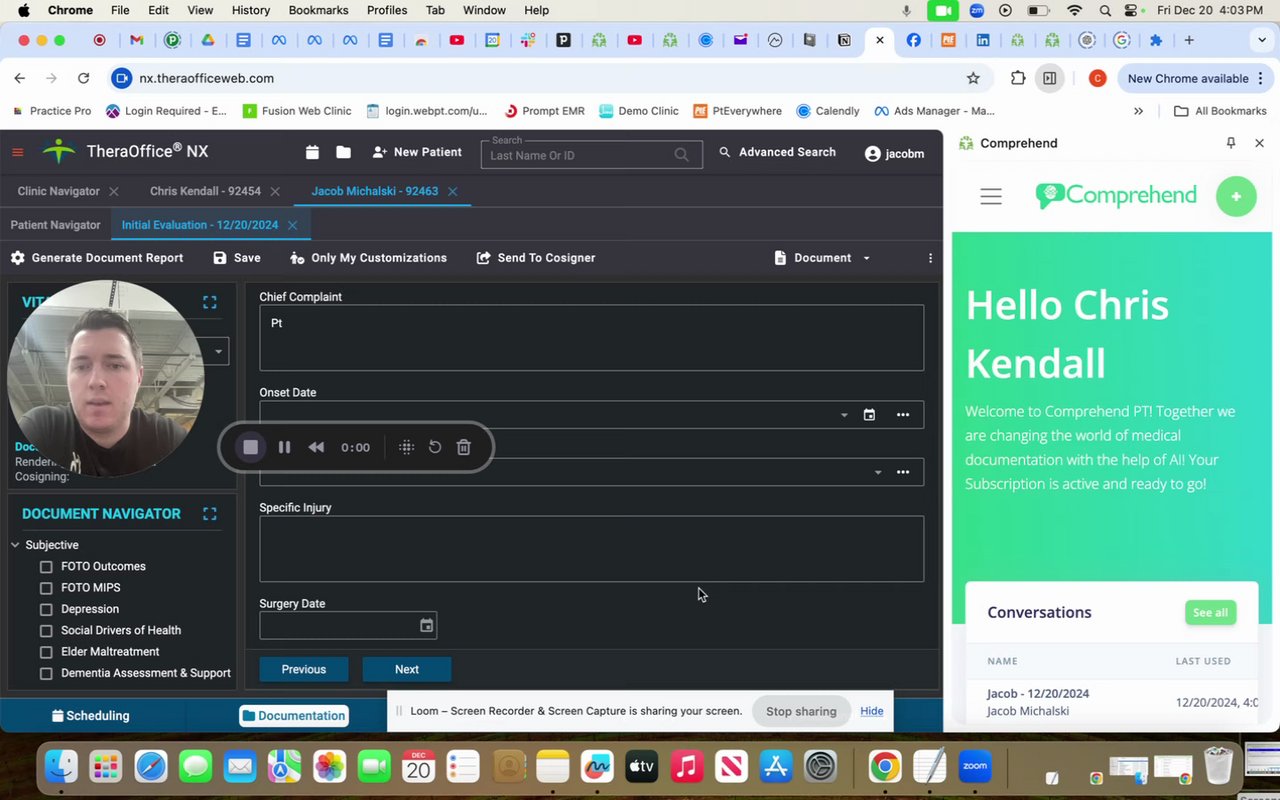Restart the Loom recording
The image size is (1280, 800).
pyautogui.click(x=435, y=447)
